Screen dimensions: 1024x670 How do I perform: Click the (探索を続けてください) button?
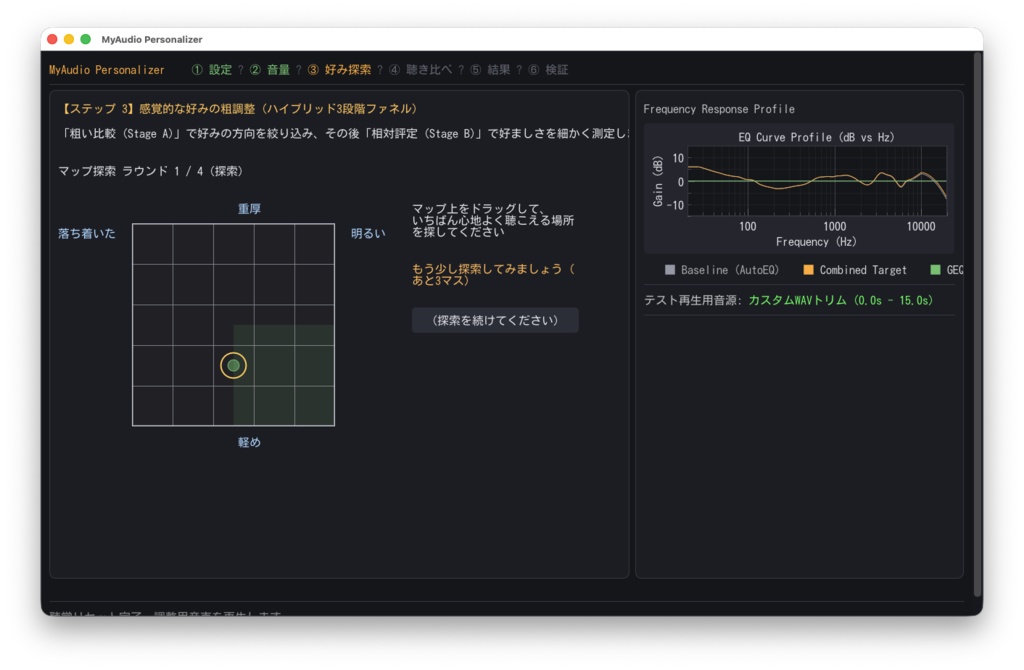coord(495,320)
